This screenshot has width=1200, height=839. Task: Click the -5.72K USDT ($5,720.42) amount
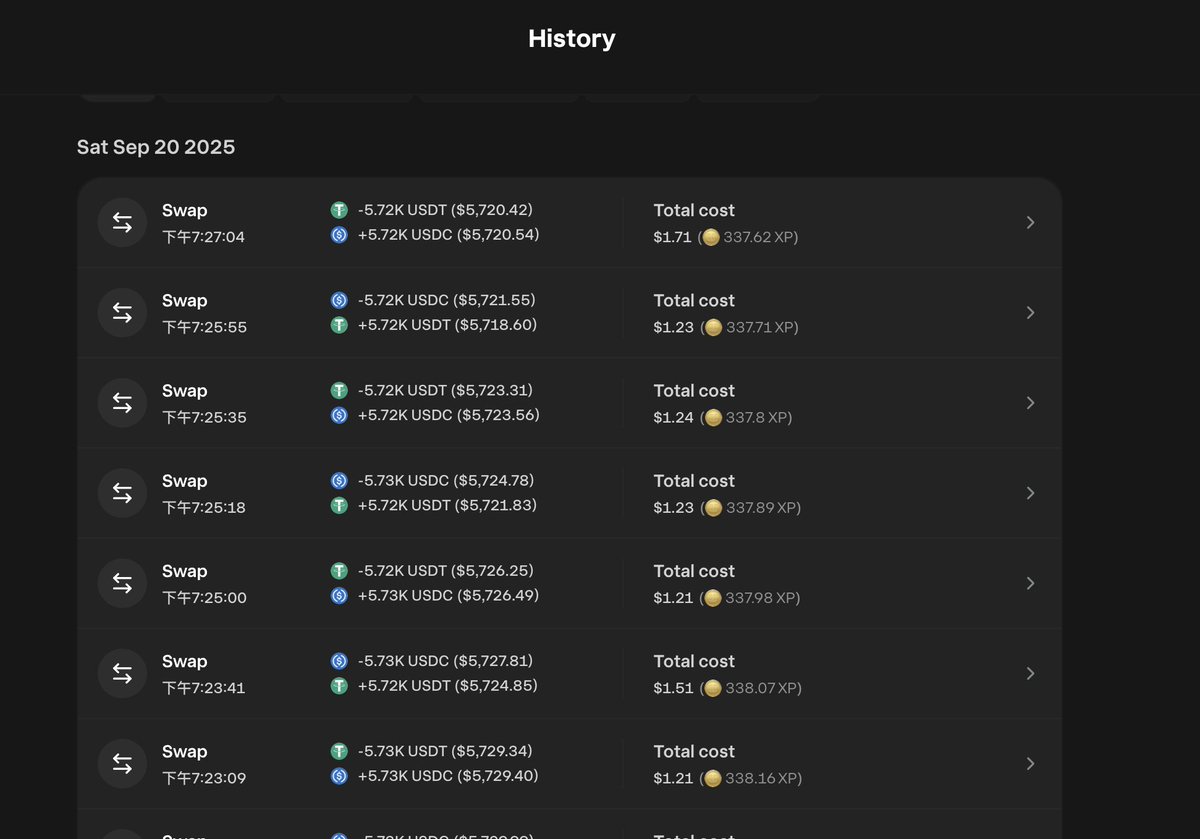coord(445,210)
